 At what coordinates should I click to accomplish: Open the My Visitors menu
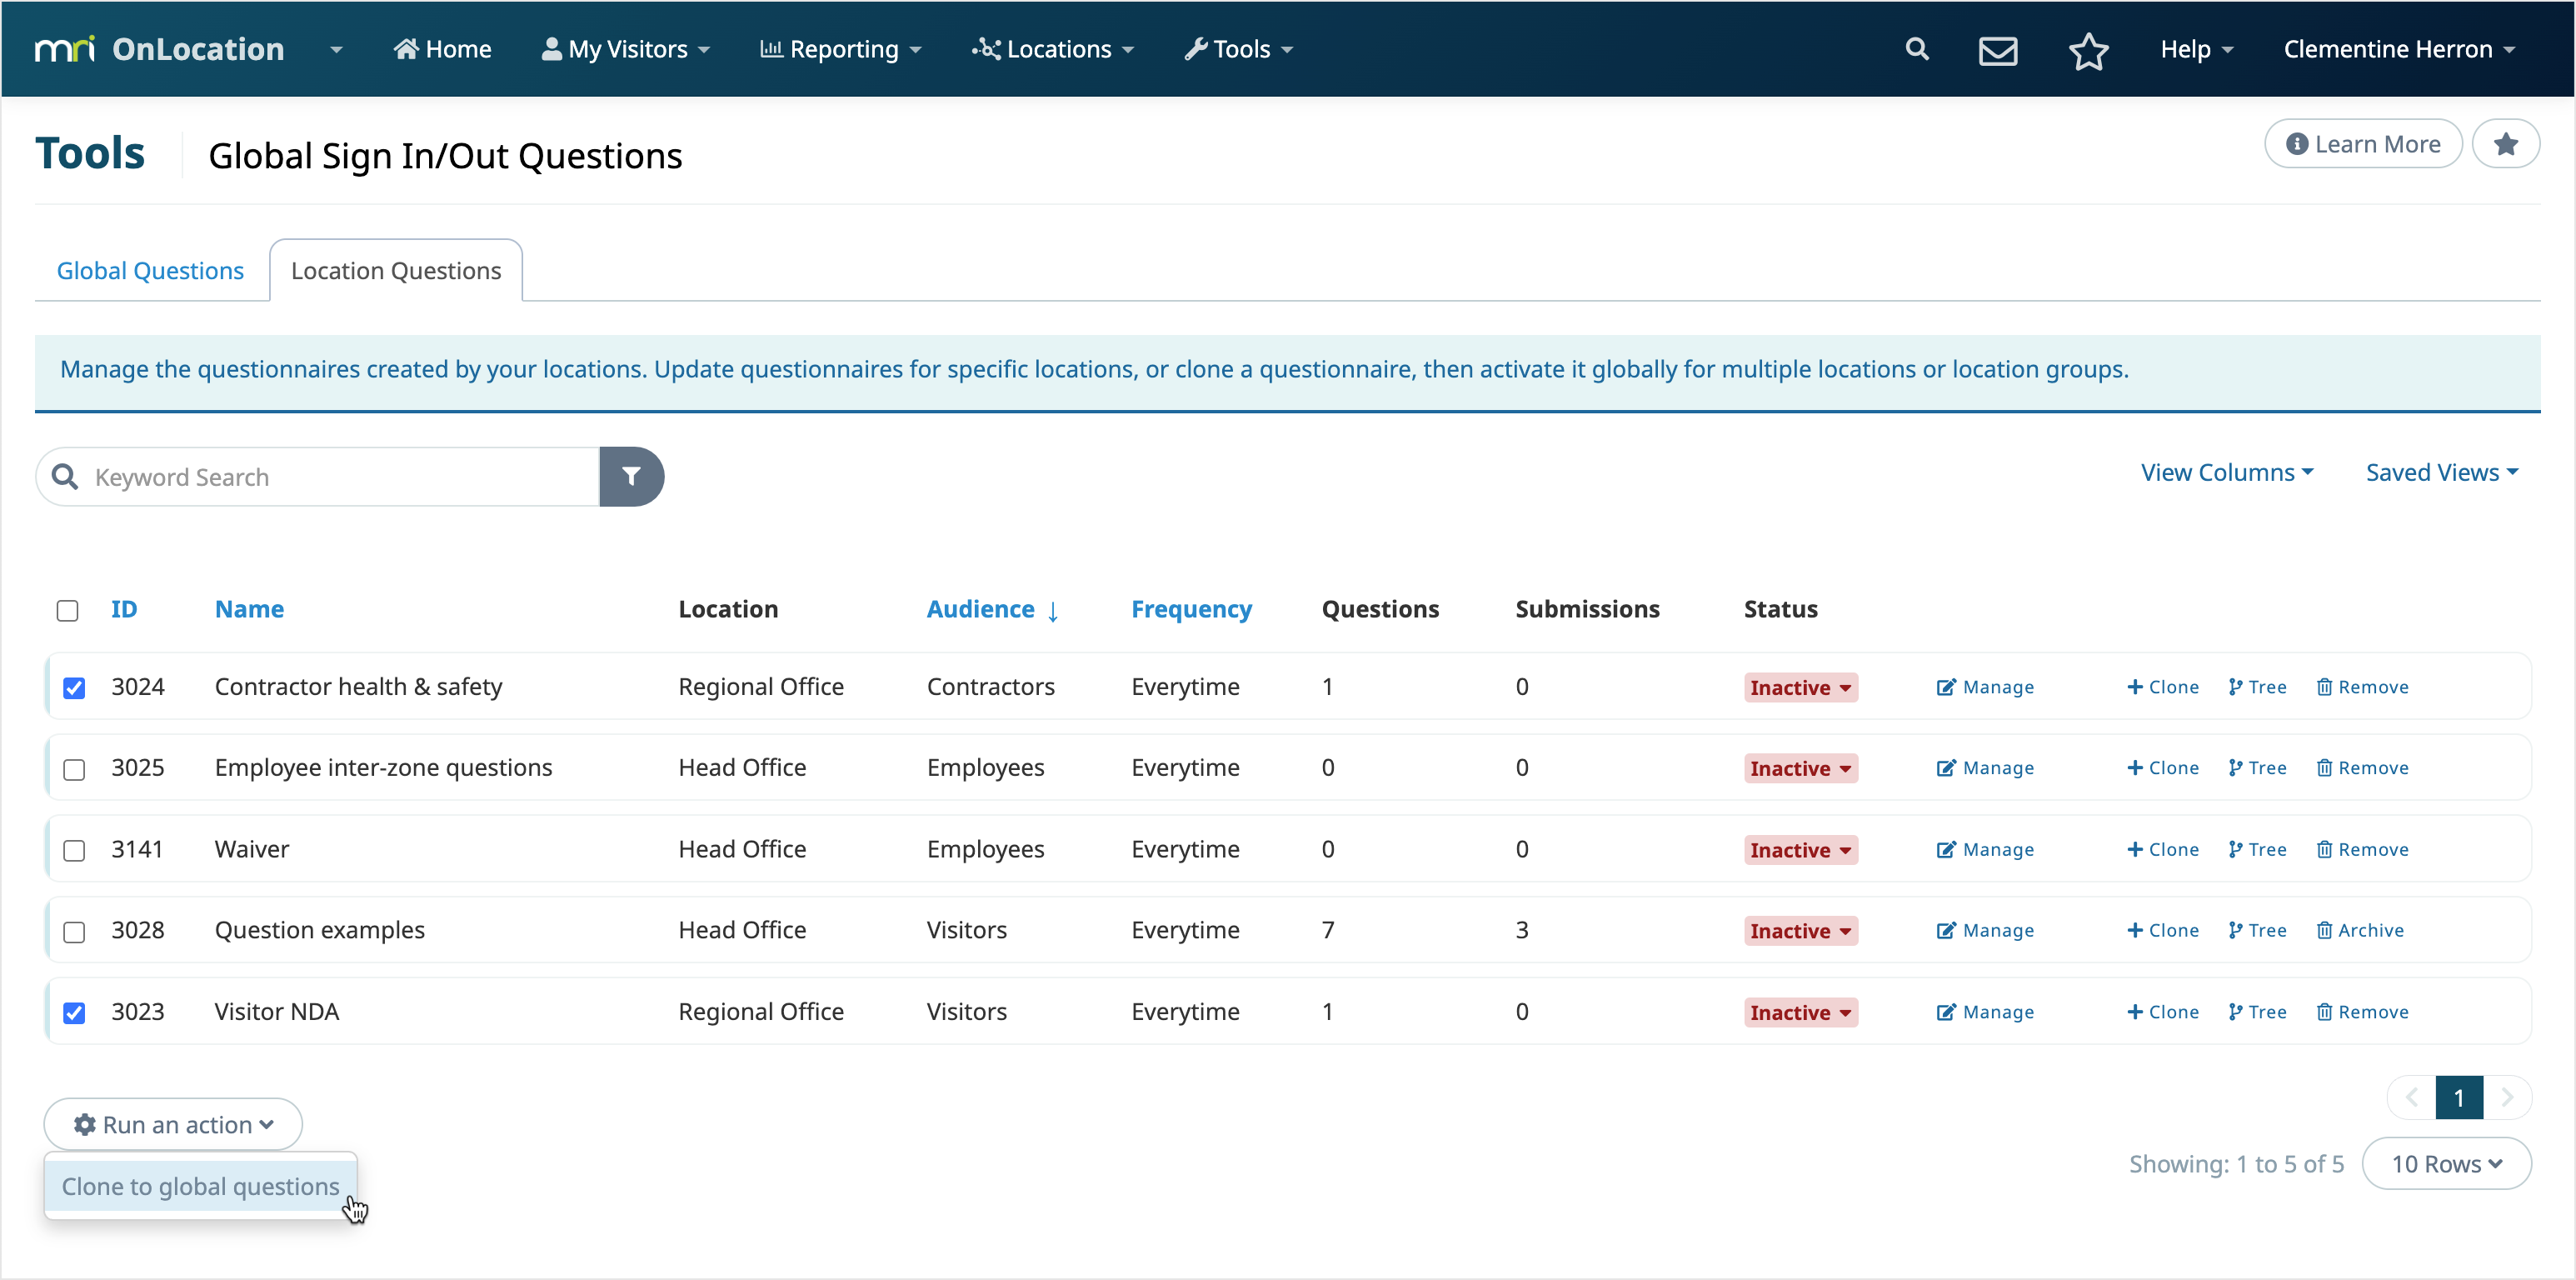[626, 49]
